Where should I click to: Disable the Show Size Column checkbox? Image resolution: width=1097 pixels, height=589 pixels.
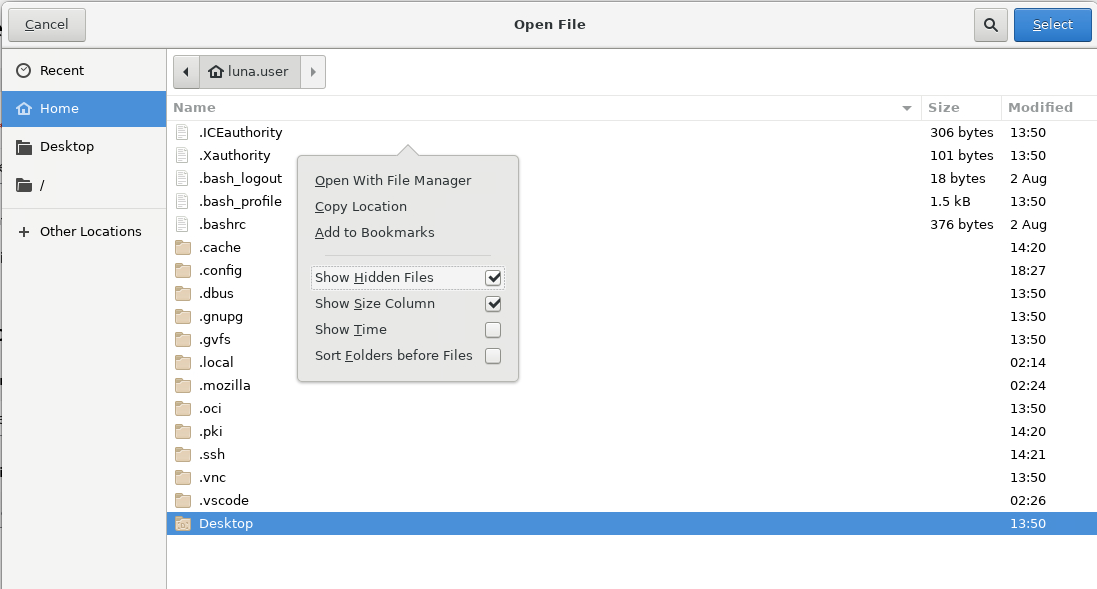coord(493,304)
